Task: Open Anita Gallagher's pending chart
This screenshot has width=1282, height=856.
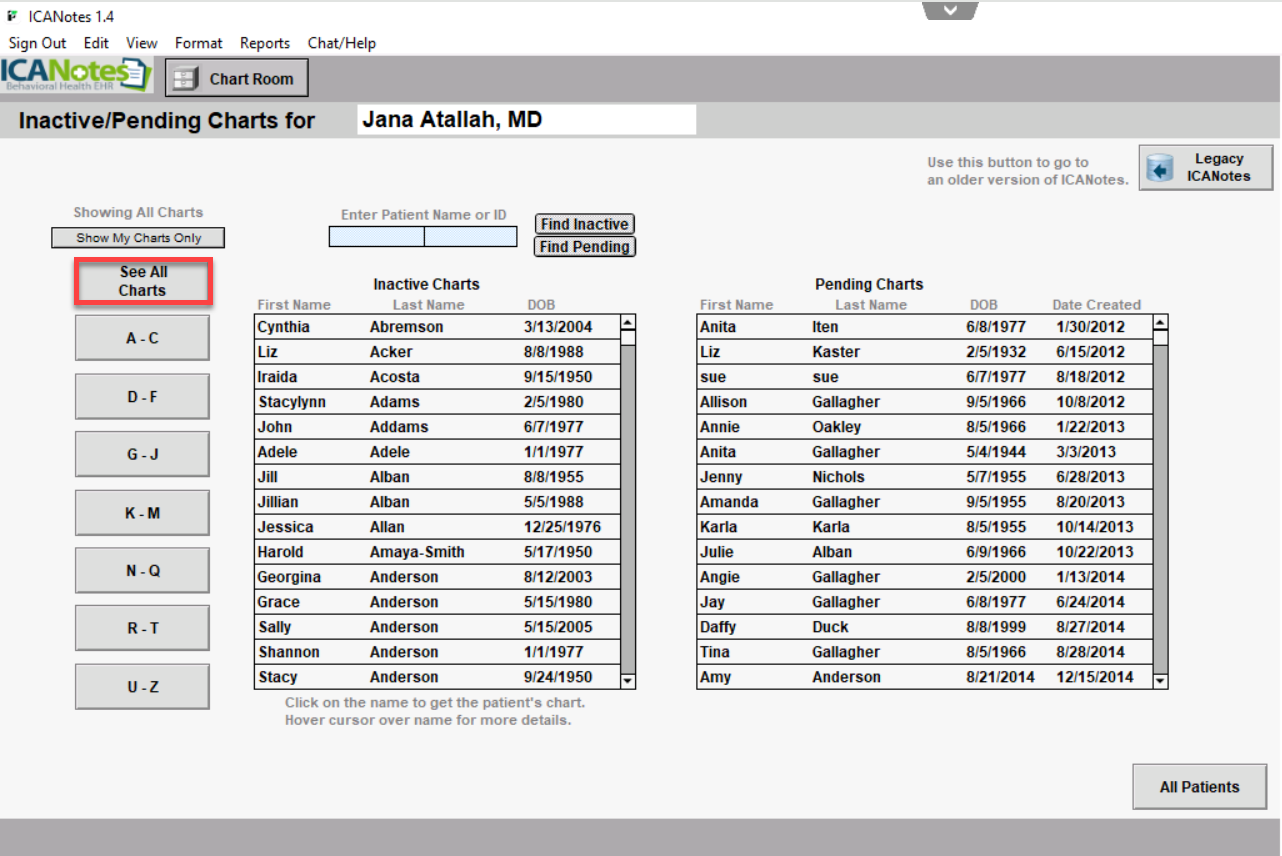Action: point(925,452)
